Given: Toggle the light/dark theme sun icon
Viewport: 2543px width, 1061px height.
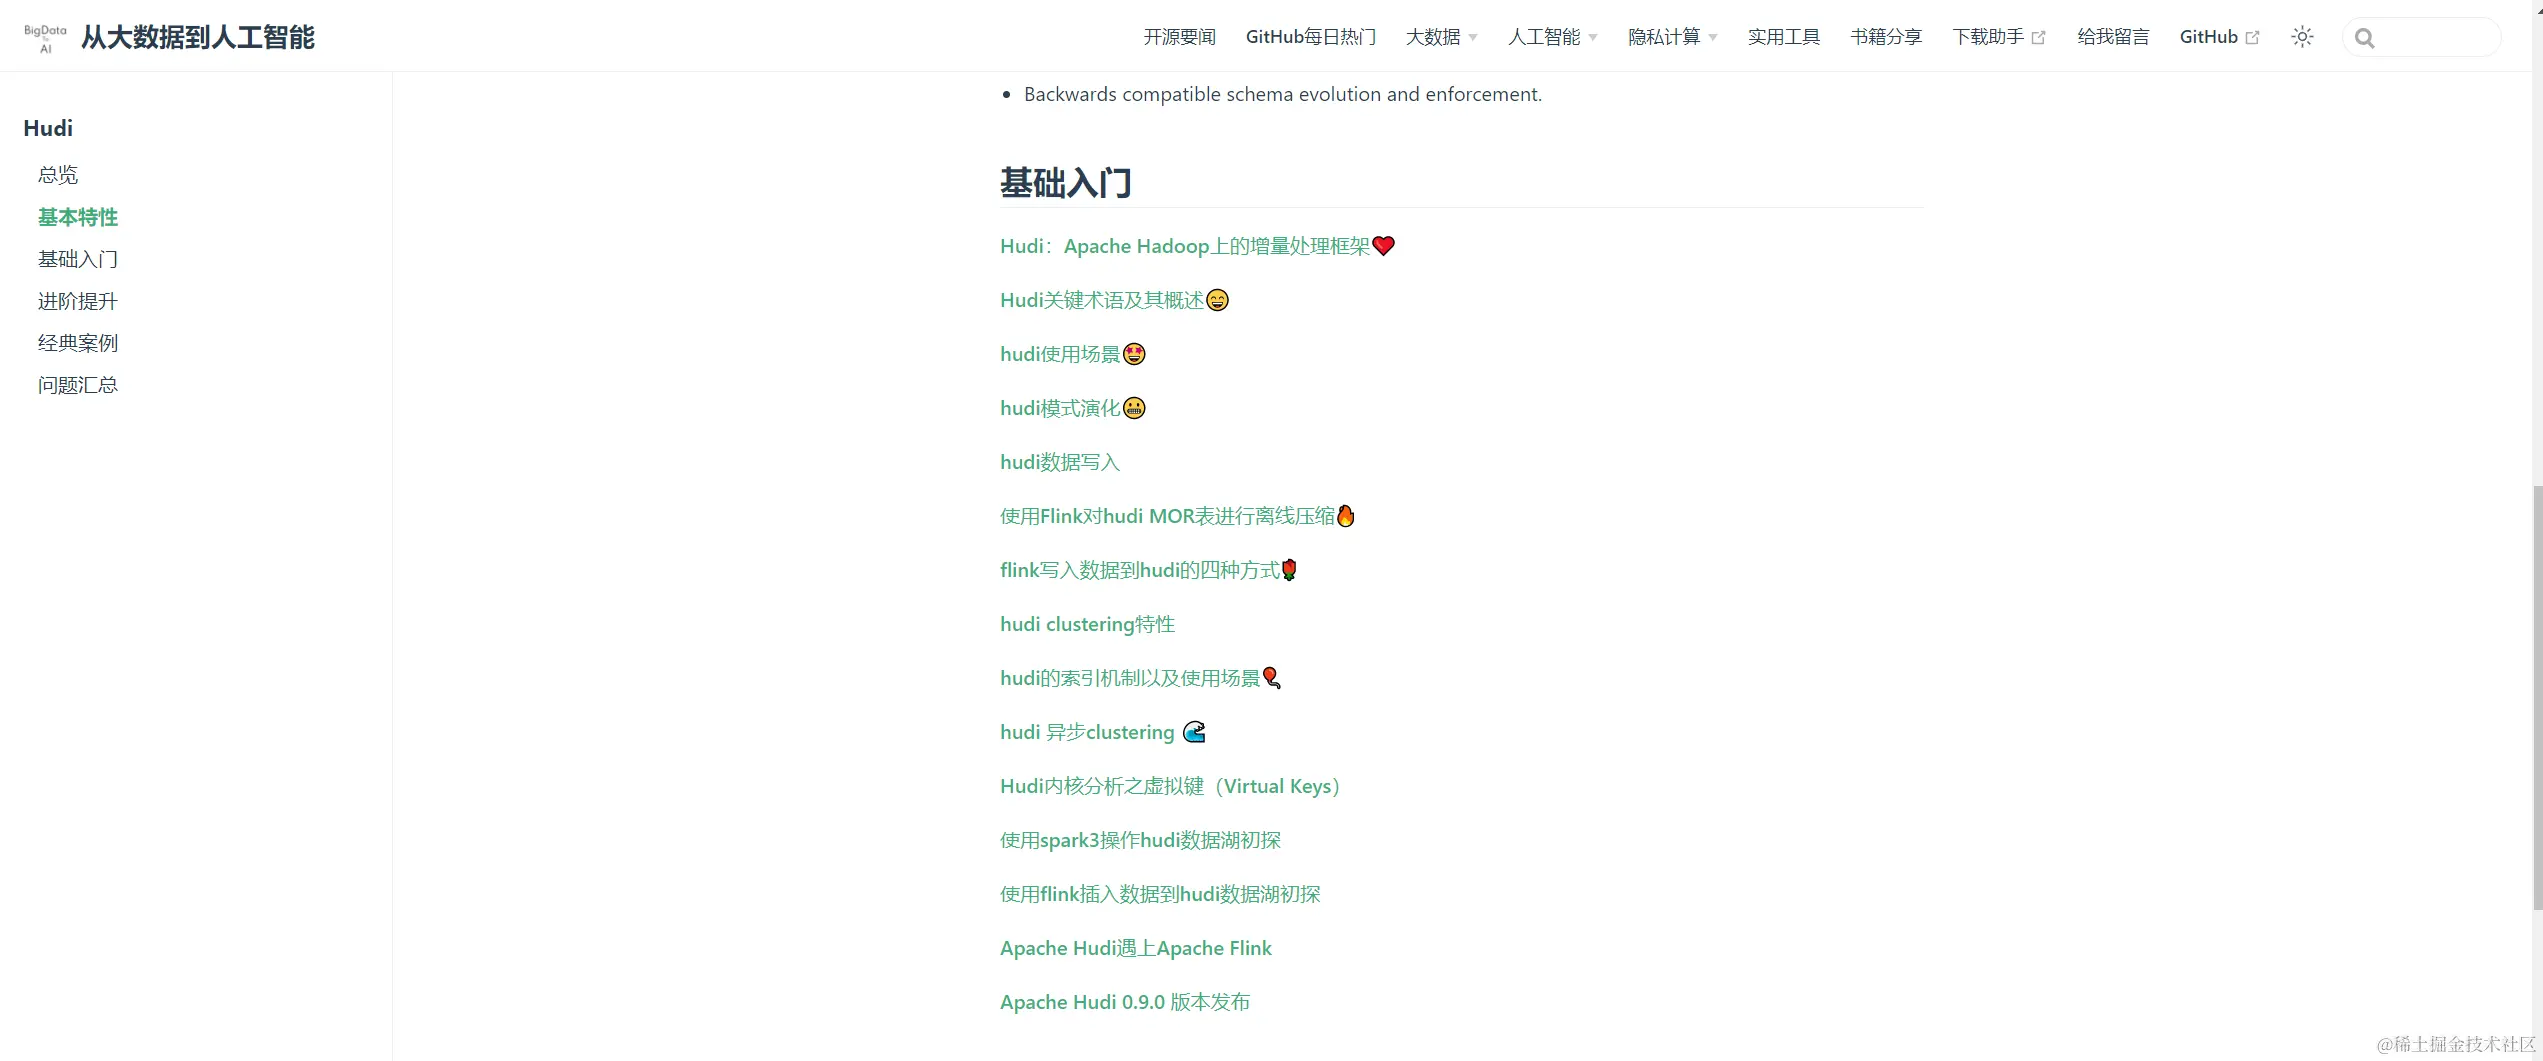Looking at the screenshot, I should point(2302,37).
